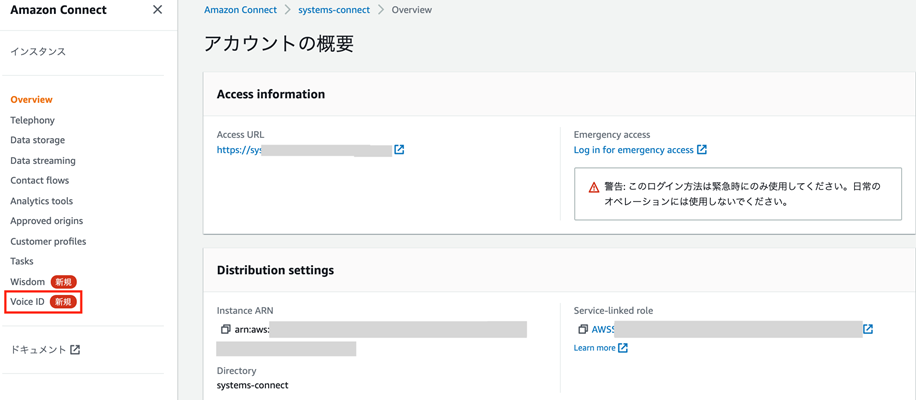Open Data streaming page
916x400 pixels.
pyautogui.click(x=43, y=160)
